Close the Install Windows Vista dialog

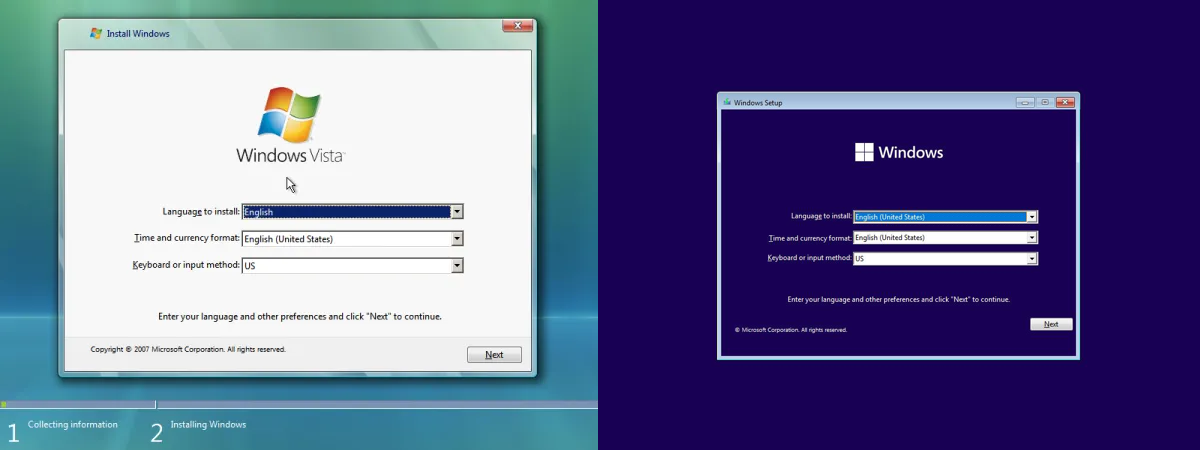pos(517,24)
